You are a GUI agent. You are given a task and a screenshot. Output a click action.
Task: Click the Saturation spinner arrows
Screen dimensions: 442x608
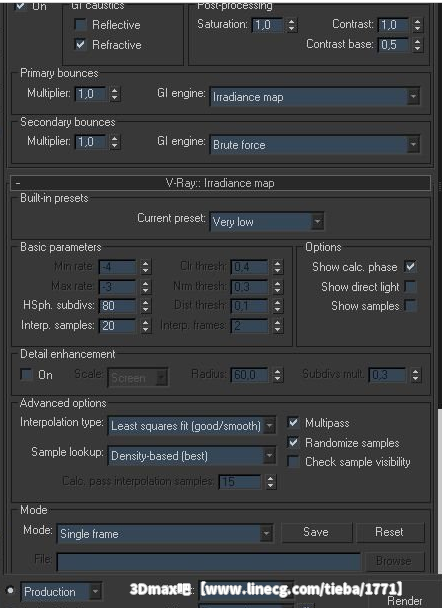tap(292, 25)
